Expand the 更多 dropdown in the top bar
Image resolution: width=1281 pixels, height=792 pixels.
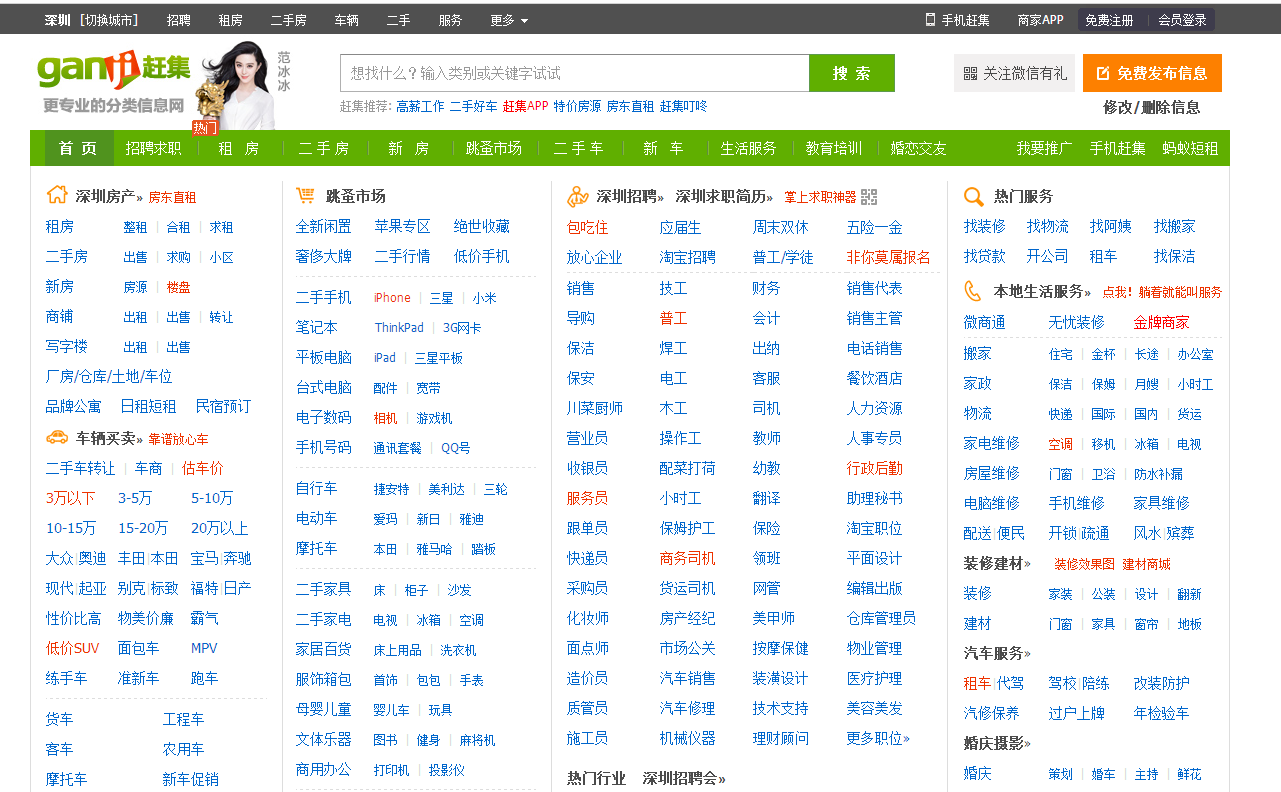pyautogui.click(x=509, y=20)
